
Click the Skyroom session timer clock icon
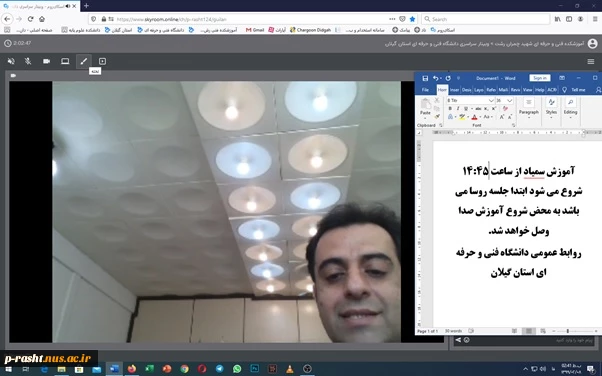8,43
